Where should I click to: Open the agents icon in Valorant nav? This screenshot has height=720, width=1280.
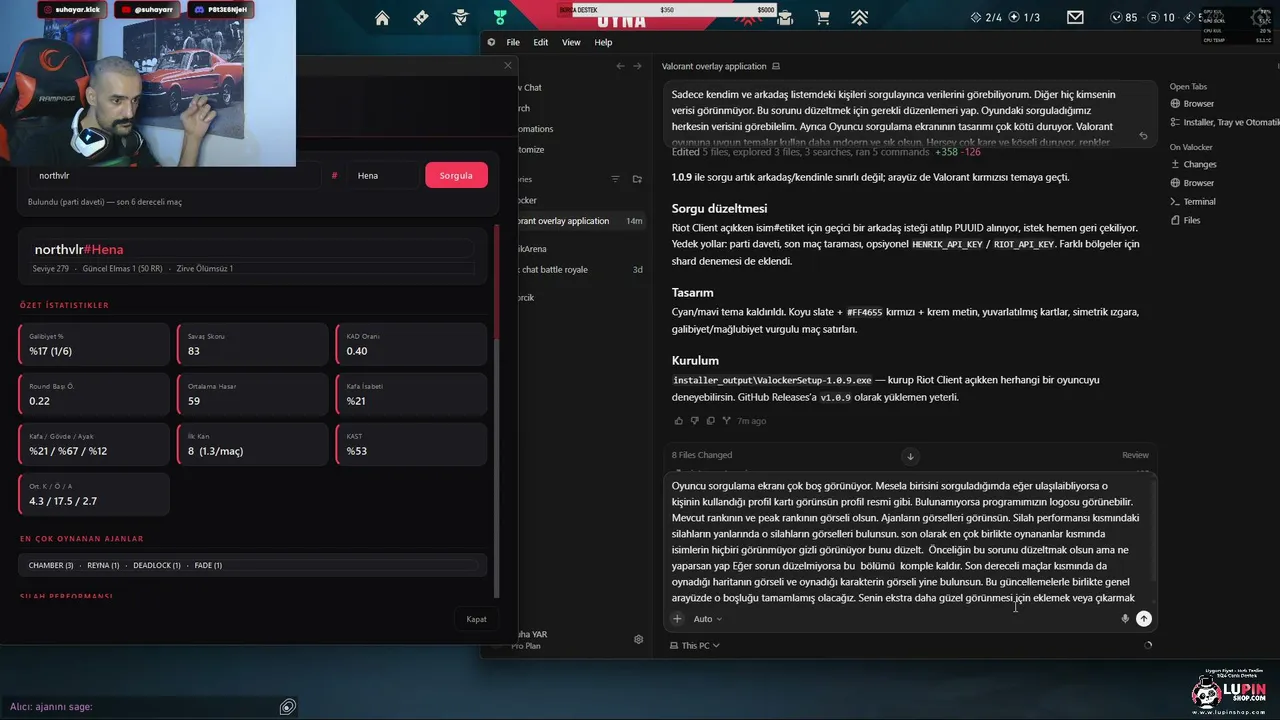pos(461,17)
